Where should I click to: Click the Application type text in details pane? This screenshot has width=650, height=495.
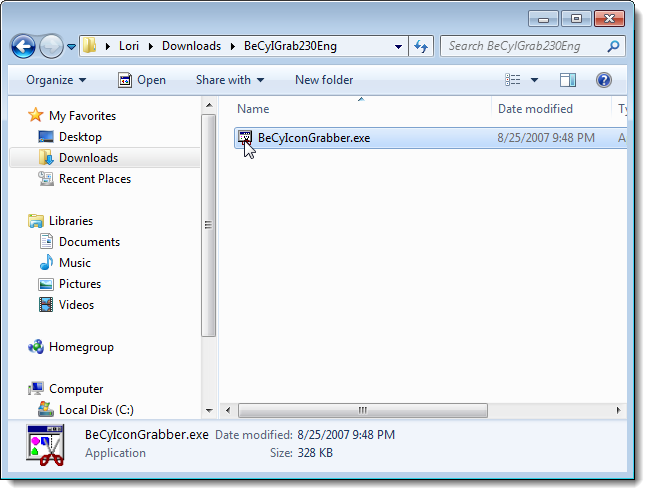point(116,453)
